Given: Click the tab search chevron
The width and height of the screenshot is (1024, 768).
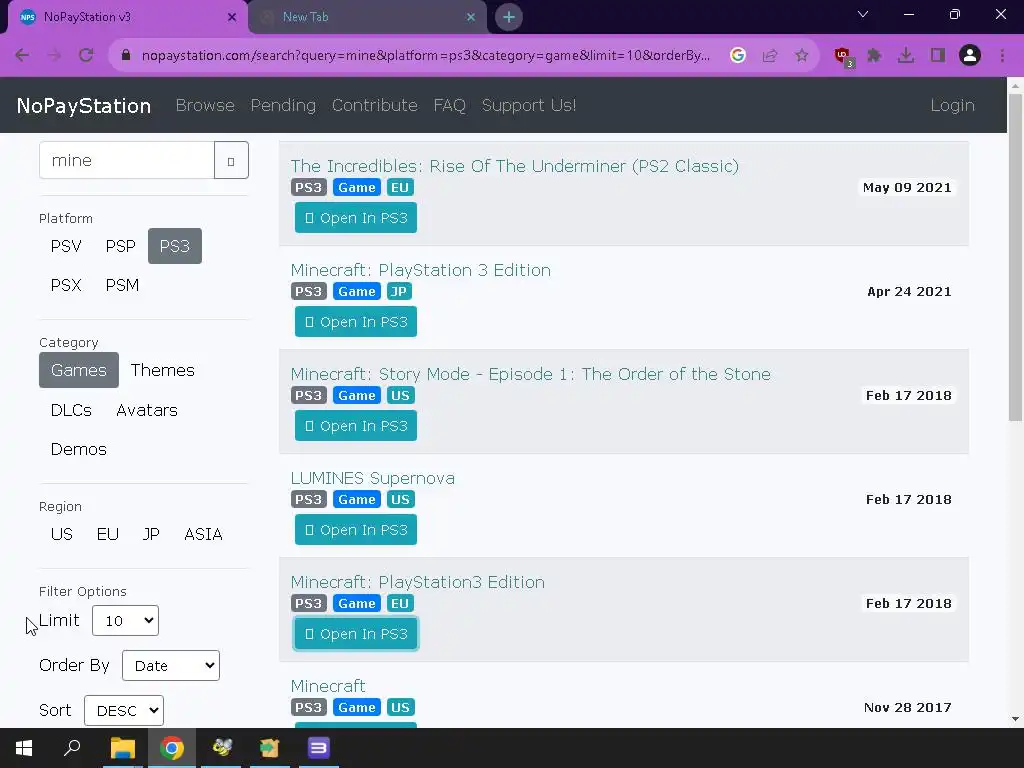Looking at the screenshot, I should 863,14.
